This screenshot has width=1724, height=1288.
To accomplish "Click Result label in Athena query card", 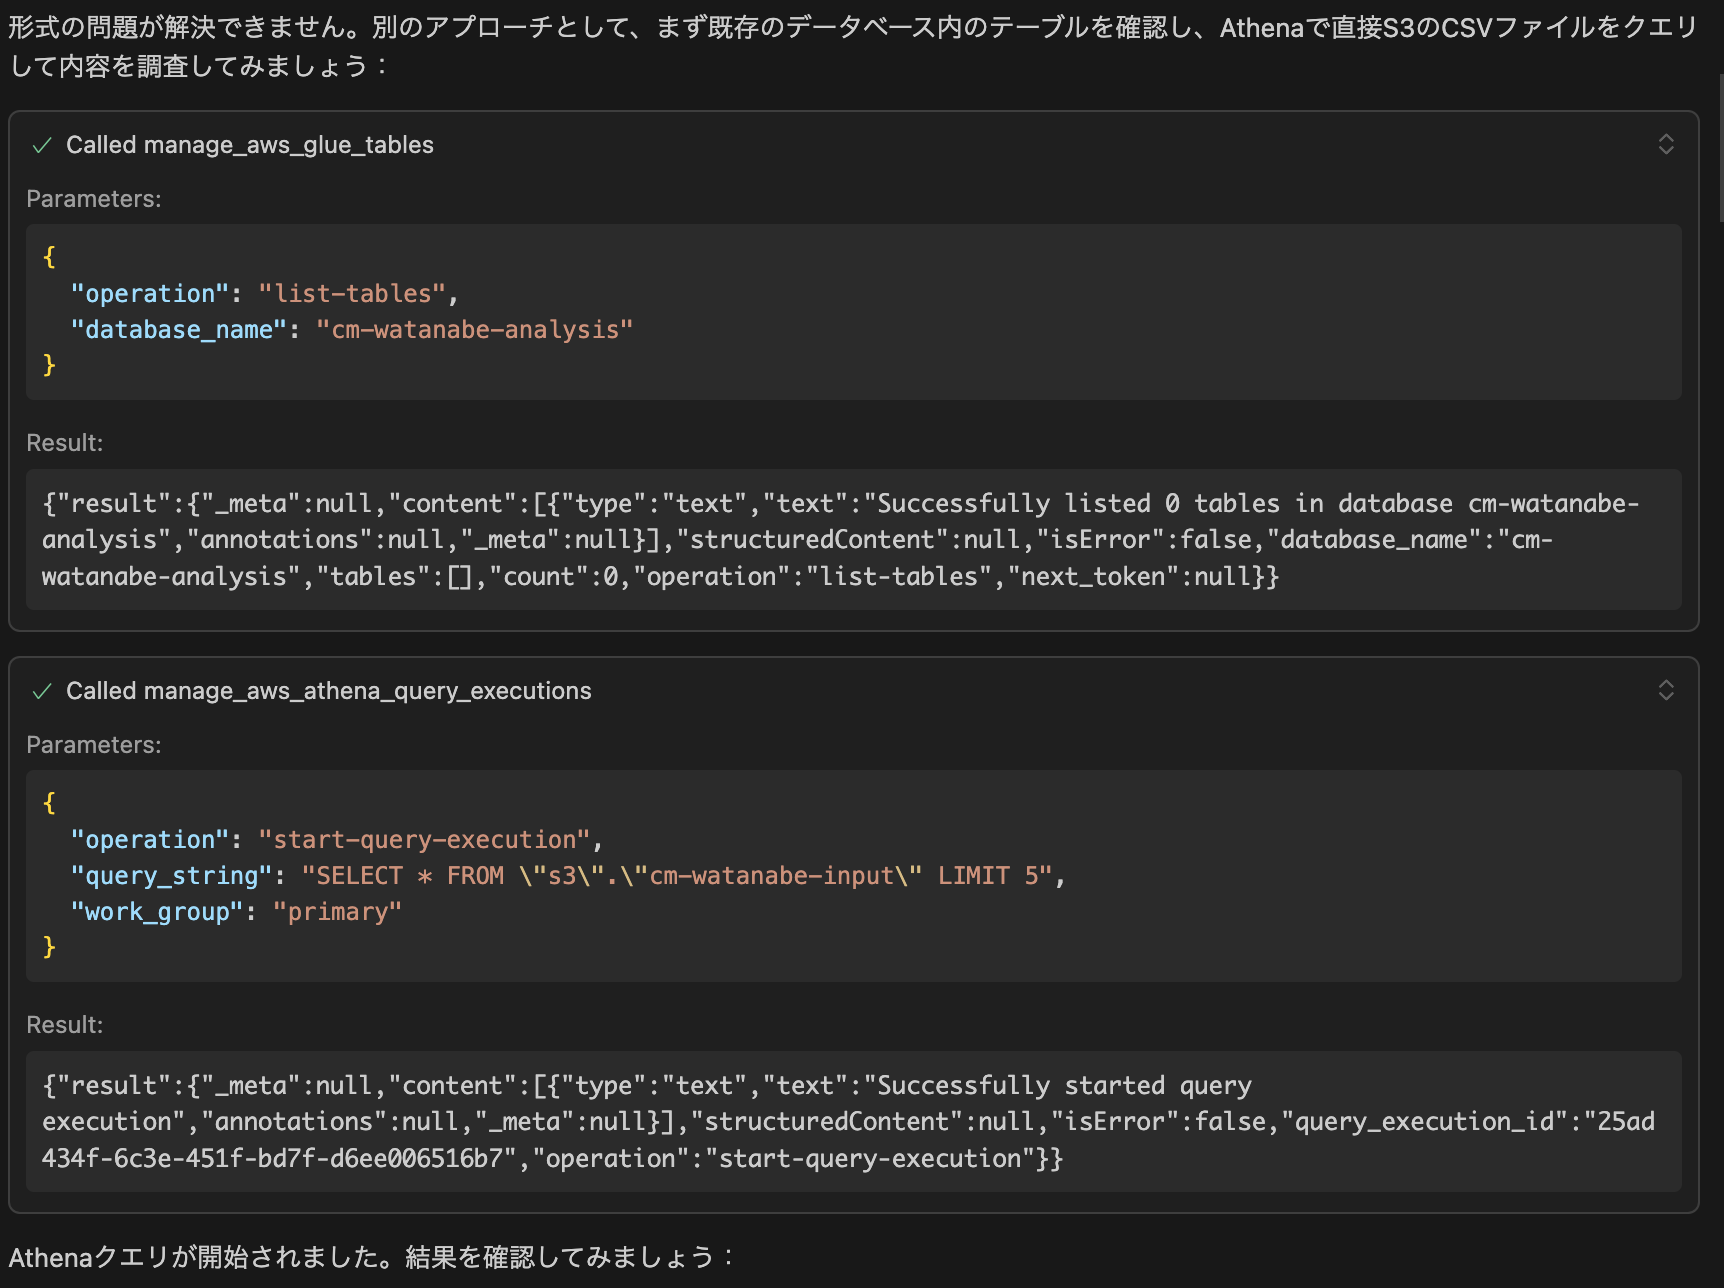I will point(65,1025).
